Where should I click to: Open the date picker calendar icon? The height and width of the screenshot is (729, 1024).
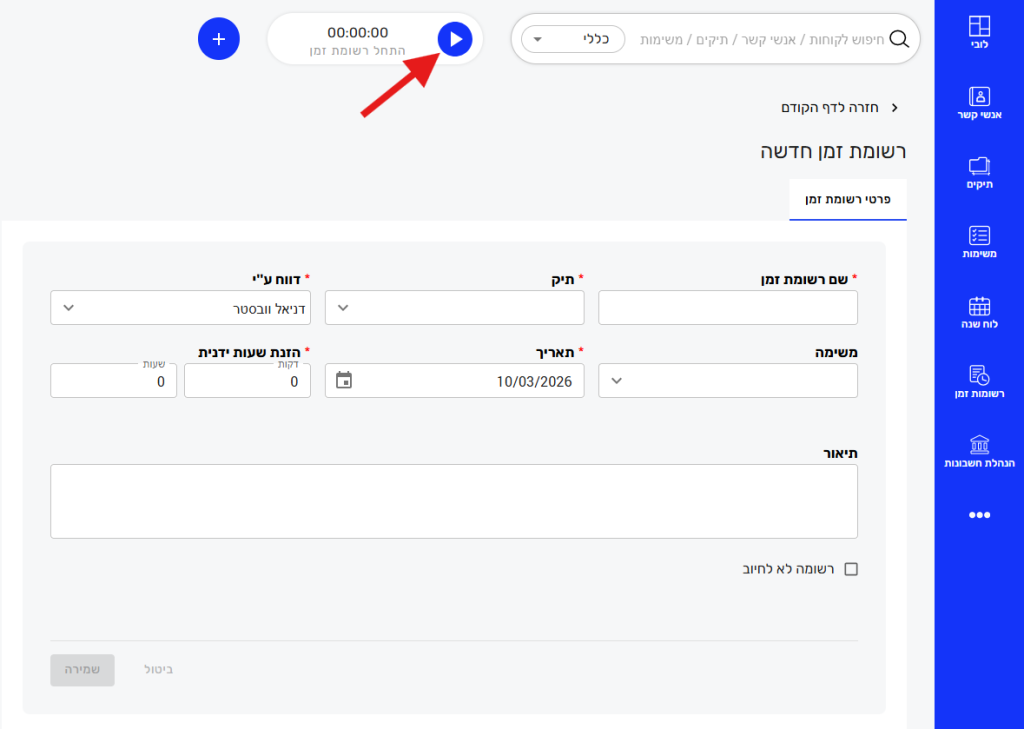point(344,380)
